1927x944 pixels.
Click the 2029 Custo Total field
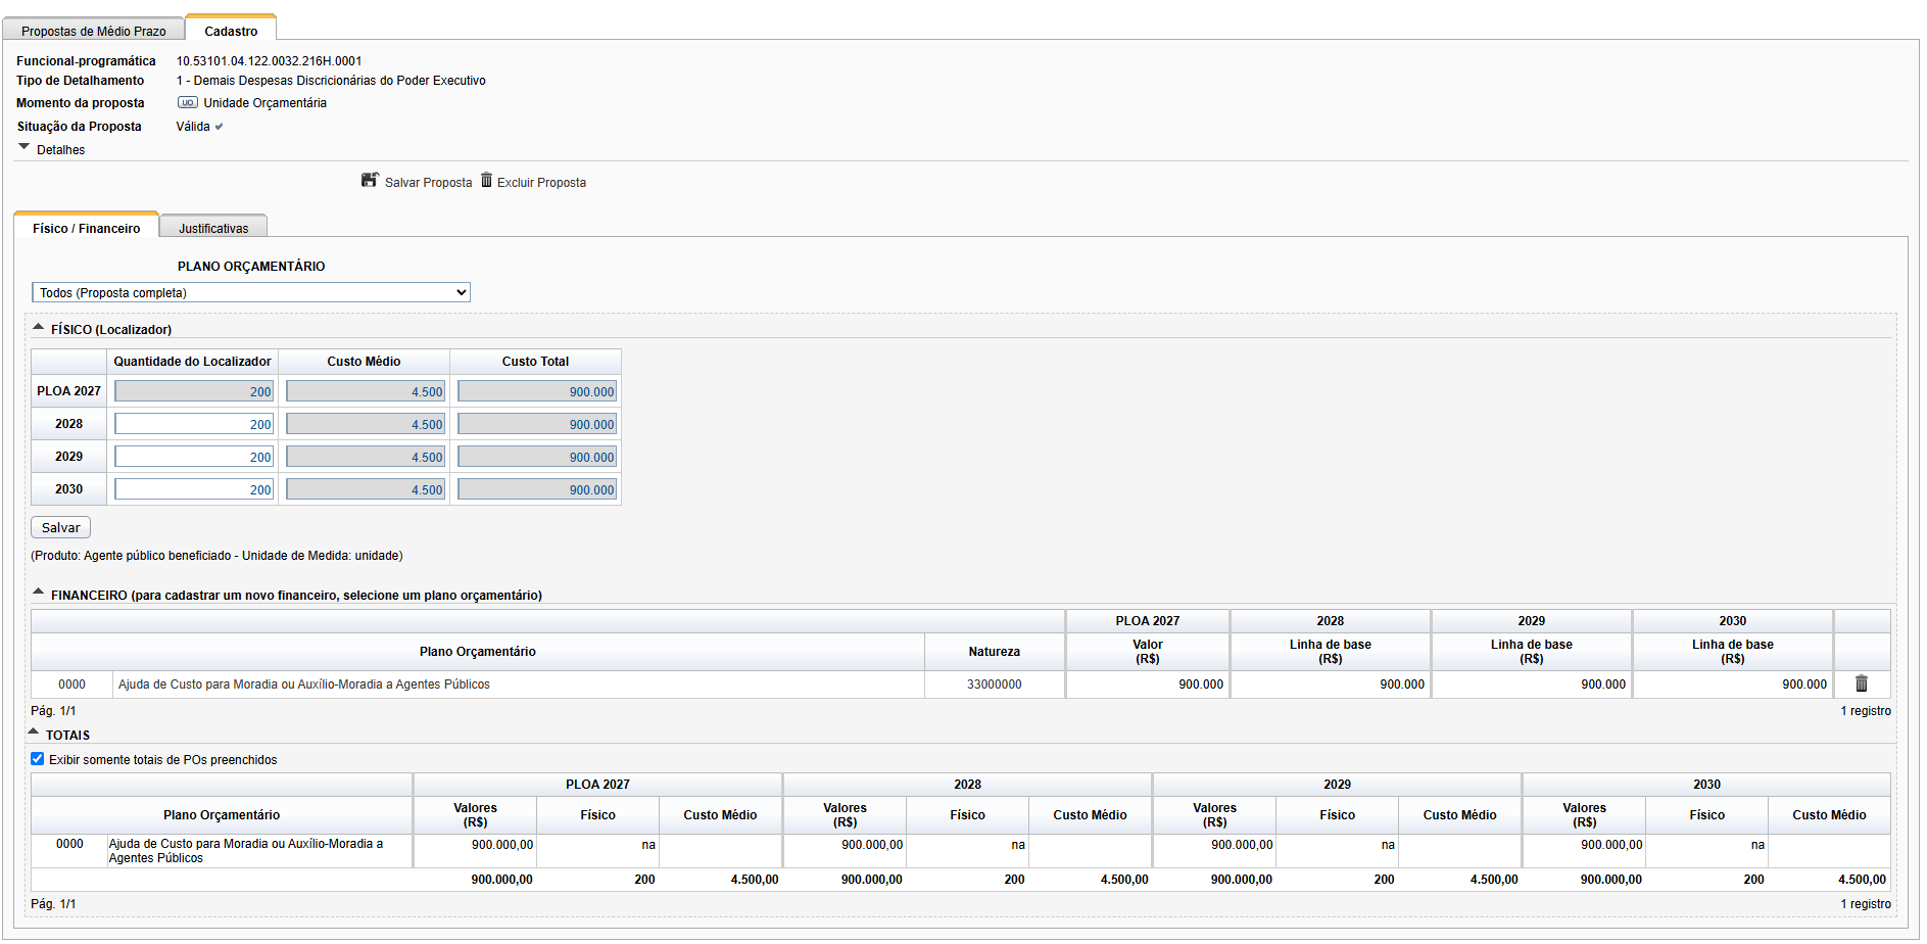(x=537, y=457)
